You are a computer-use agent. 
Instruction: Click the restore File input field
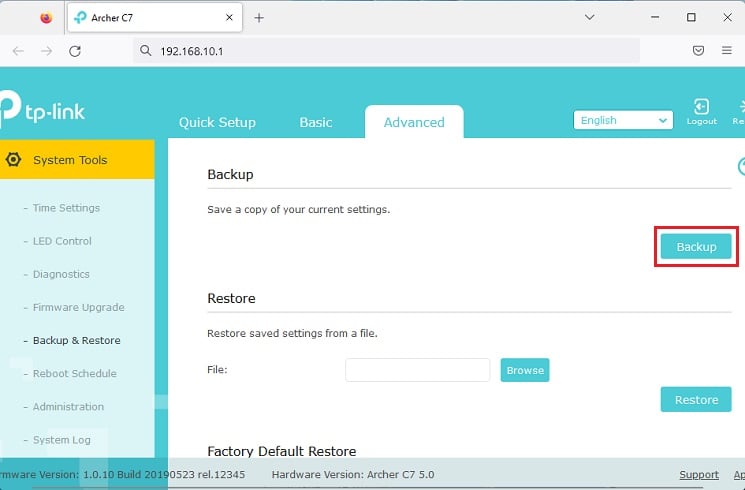[417, 370]
